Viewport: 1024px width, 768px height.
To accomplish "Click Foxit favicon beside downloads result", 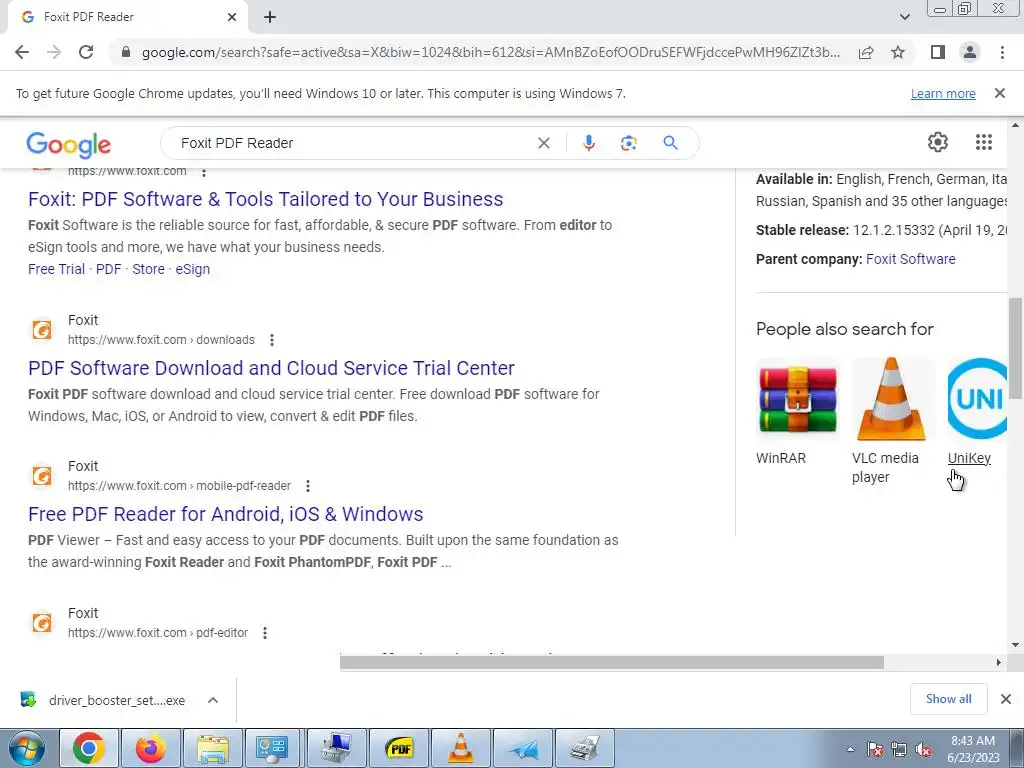I will coord(42,330).
